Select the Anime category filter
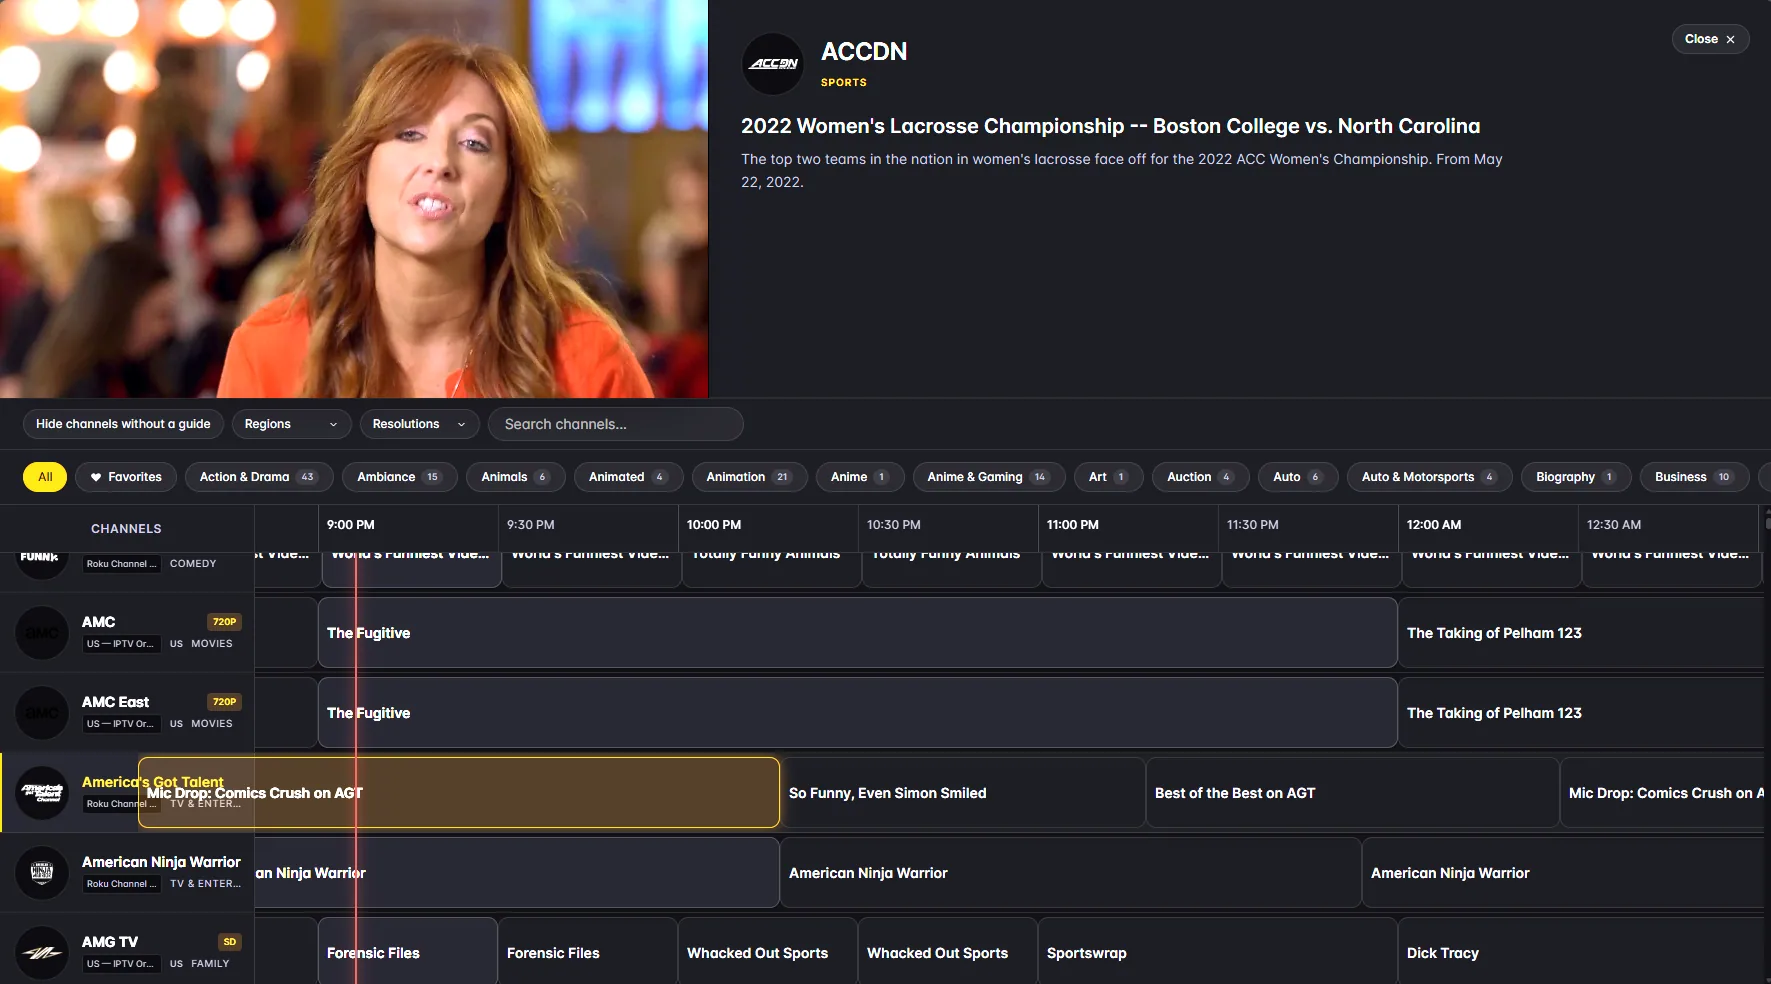1771x984 pixels. pyautogui.click(x=860, y=477)
